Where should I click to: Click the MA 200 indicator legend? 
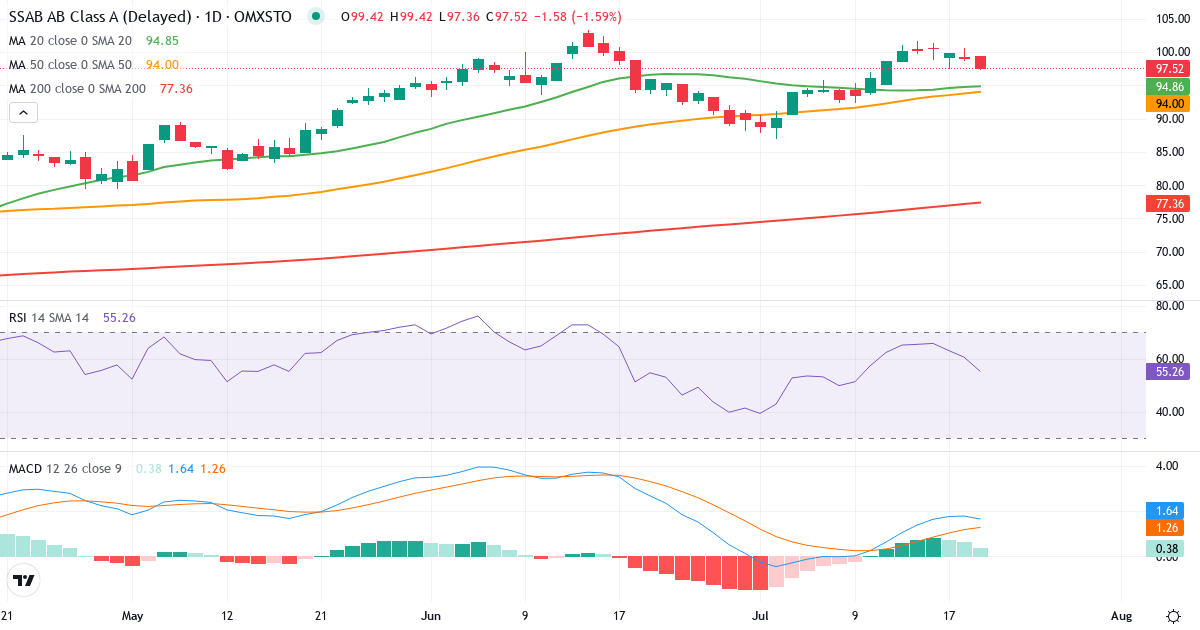coord(77,88)
